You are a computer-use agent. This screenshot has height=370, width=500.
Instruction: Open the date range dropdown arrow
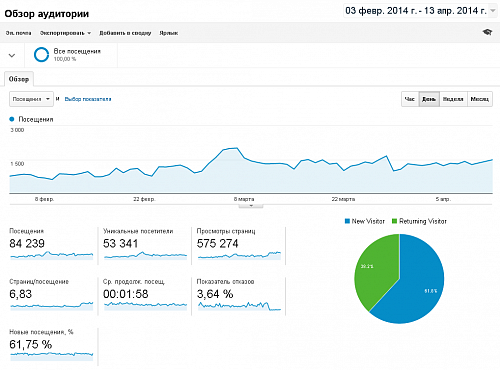[x=493, y=11]
